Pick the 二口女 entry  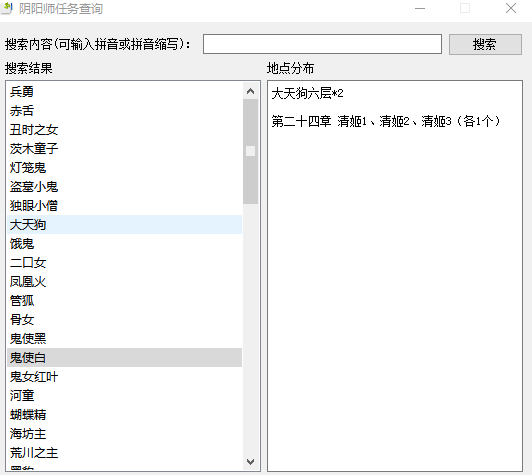click(125, 263)
